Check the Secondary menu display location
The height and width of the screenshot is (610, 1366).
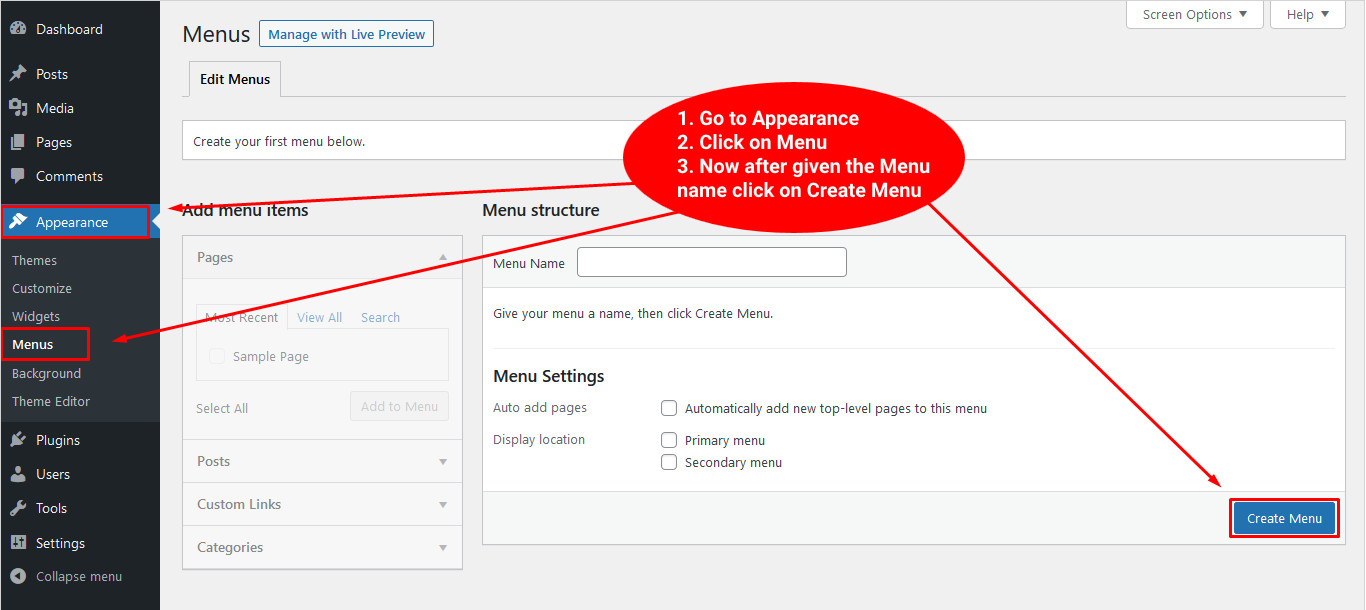pos(669,462)
